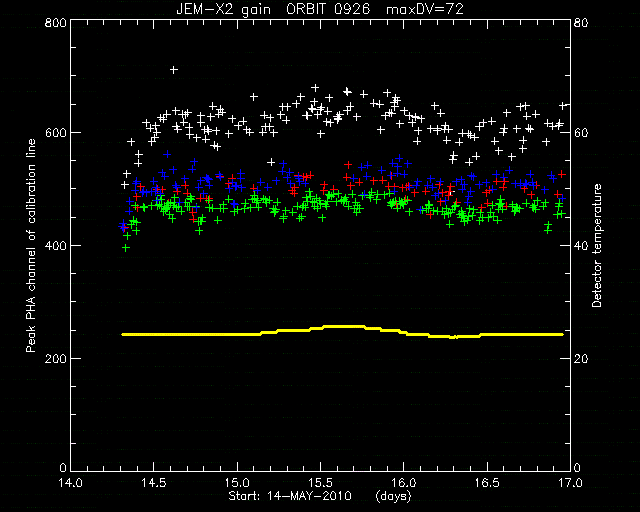The image size is (640, 512).
Task: Click the left axis label 800
Action: (x=55, y=22)
